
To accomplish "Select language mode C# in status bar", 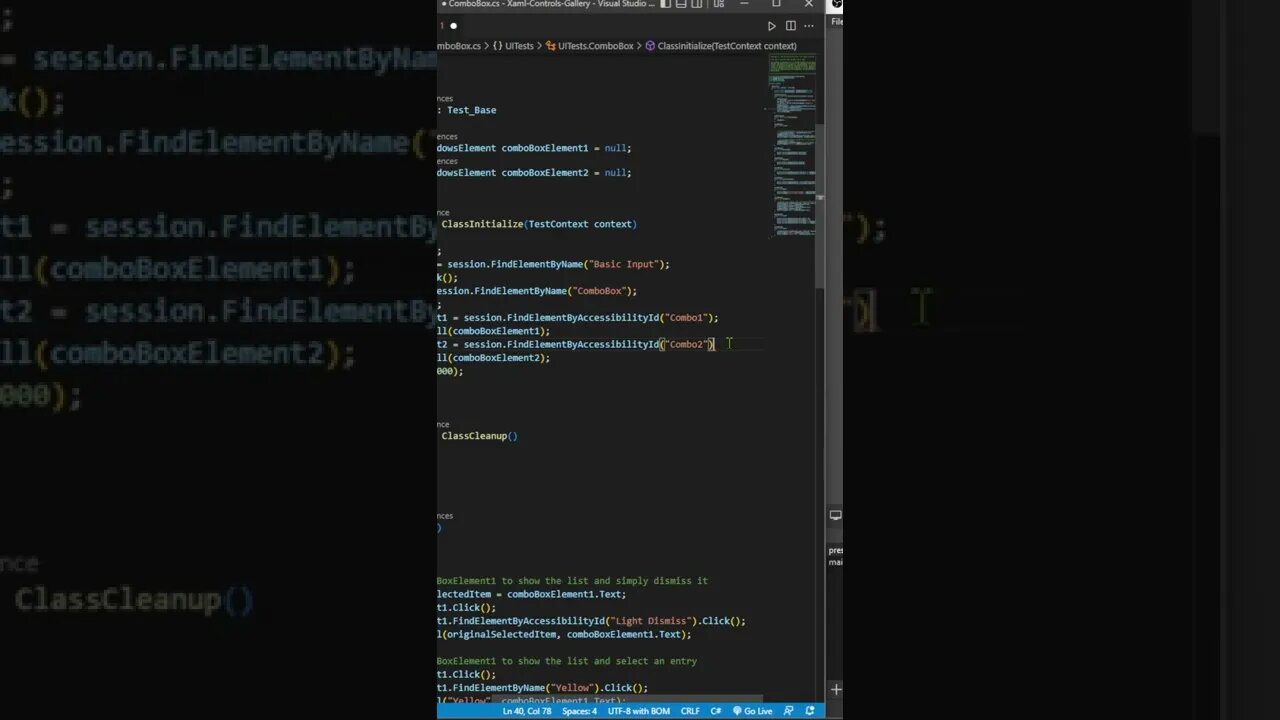I will tap(716, 711).
